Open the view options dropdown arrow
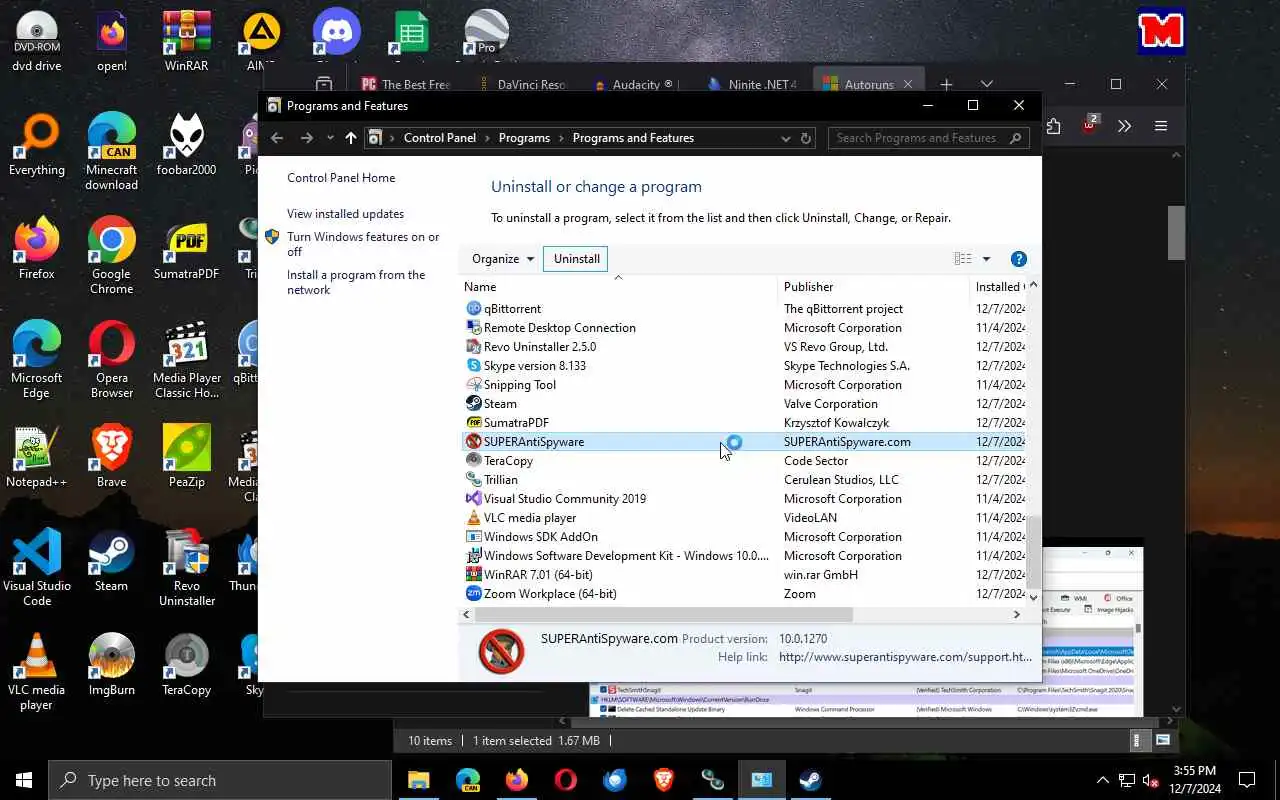Viewport: 1280px width, 800px height. point(986,259)
